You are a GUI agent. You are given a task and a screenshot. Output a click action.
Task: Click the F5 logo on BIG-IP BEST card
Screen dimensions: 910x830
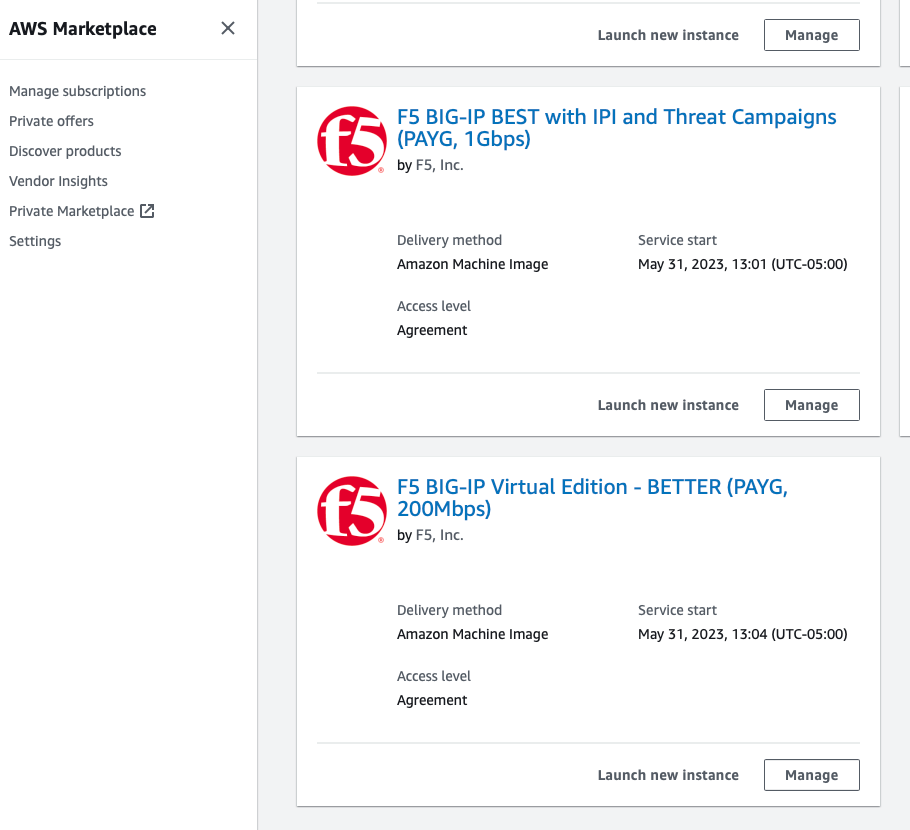pyautogui.click(x=351, y=141)
